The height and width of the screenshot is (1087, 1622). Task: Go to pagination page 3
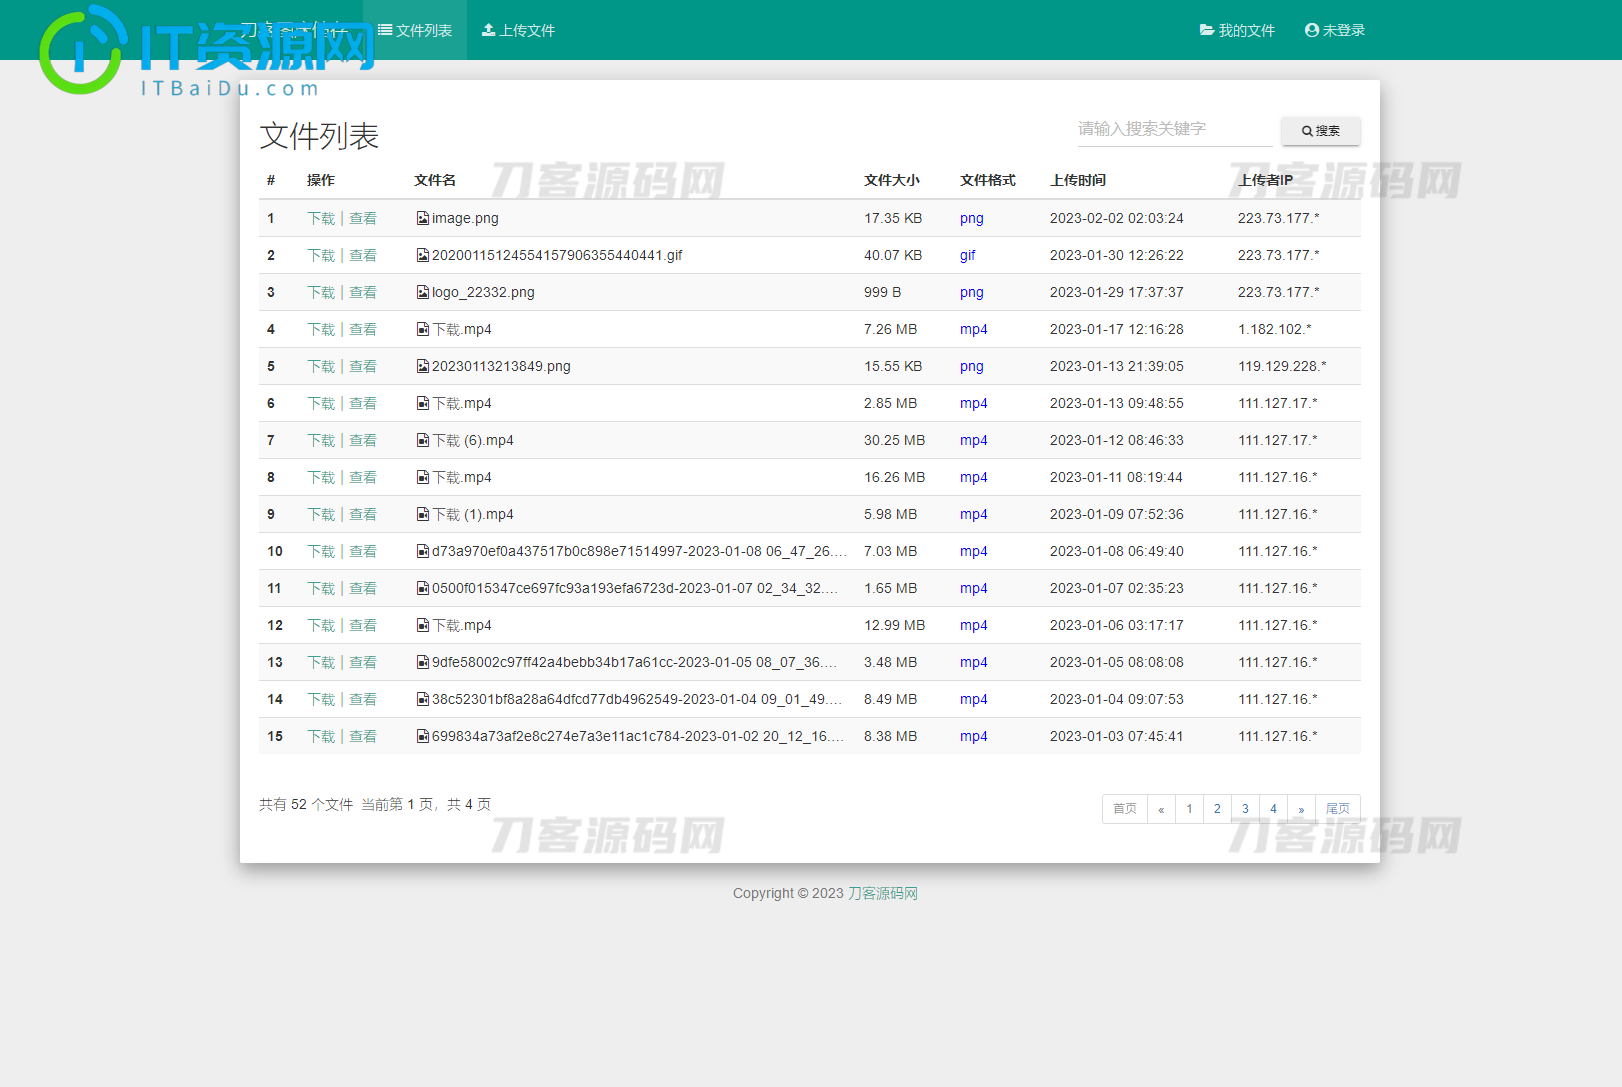1245,809
